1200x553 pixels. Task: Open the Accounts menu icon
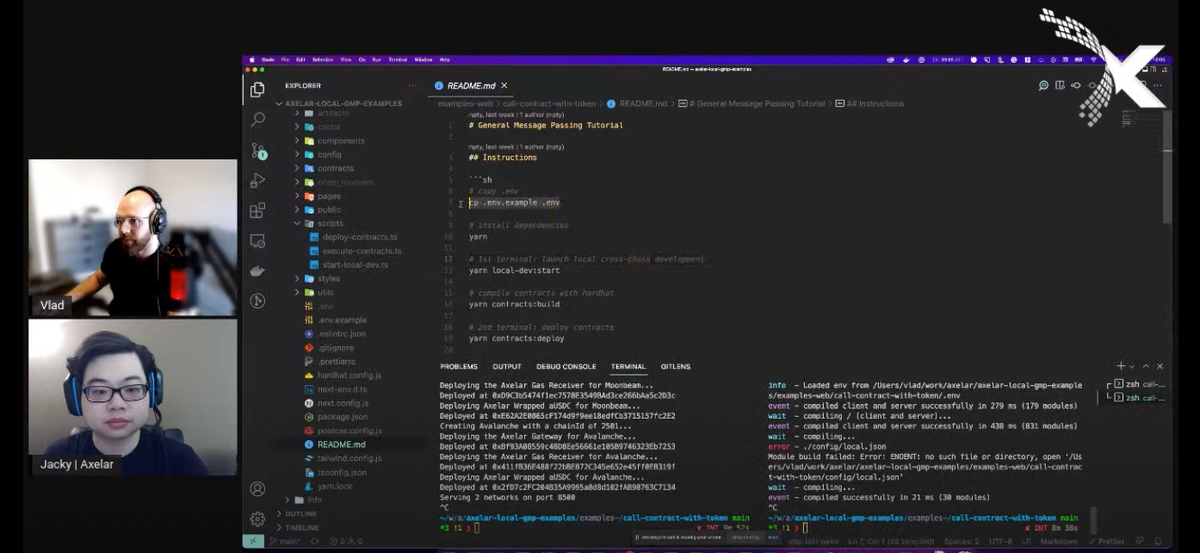click(x=257, y=489)
